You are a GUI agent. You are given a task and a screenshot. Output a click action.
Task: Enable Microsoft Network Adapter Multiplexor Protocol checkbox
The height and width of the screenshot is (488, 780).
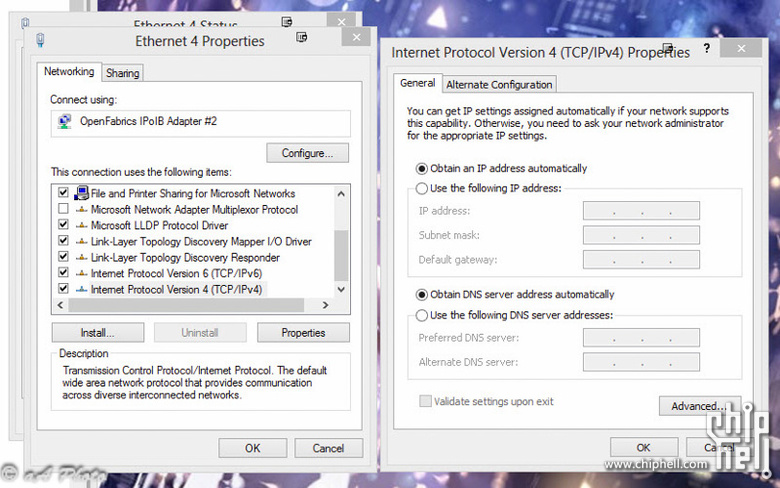tap(63, 208)
